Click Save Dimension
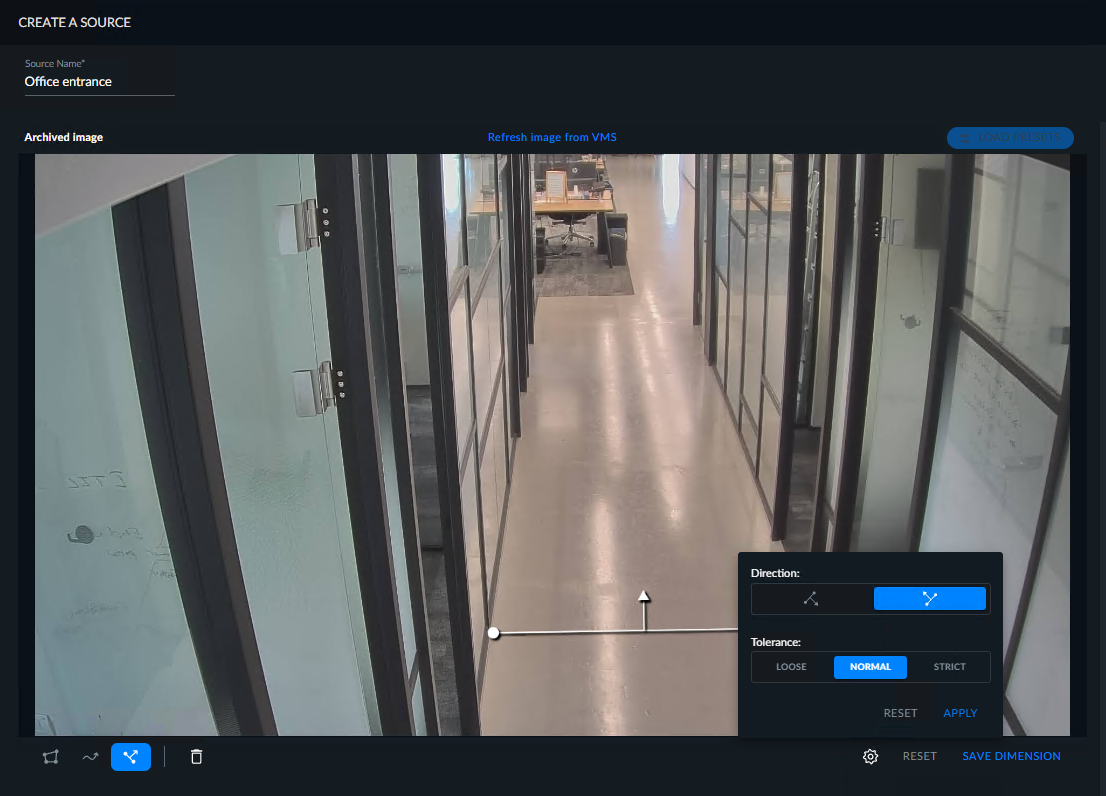Image resolution: width=1106 pixels, height=796 pixels. tap(1011, 757)
